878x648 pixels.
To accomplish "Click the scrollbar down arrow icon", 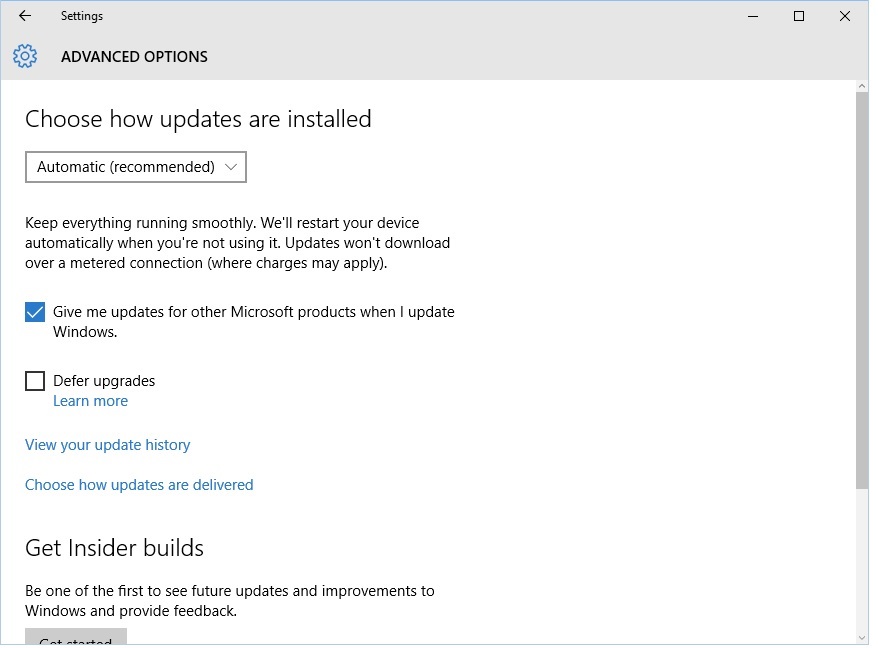I will pos(861,638).
